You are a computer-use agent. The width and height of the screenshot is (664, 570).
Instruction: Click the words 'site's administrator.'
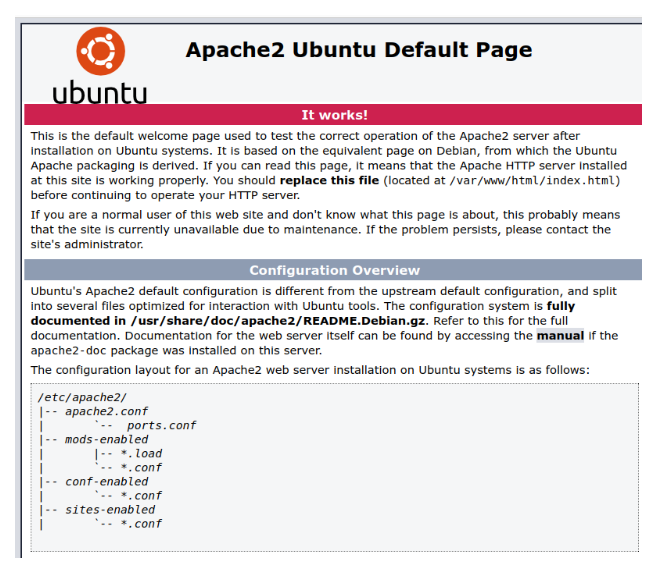(87, 244)
